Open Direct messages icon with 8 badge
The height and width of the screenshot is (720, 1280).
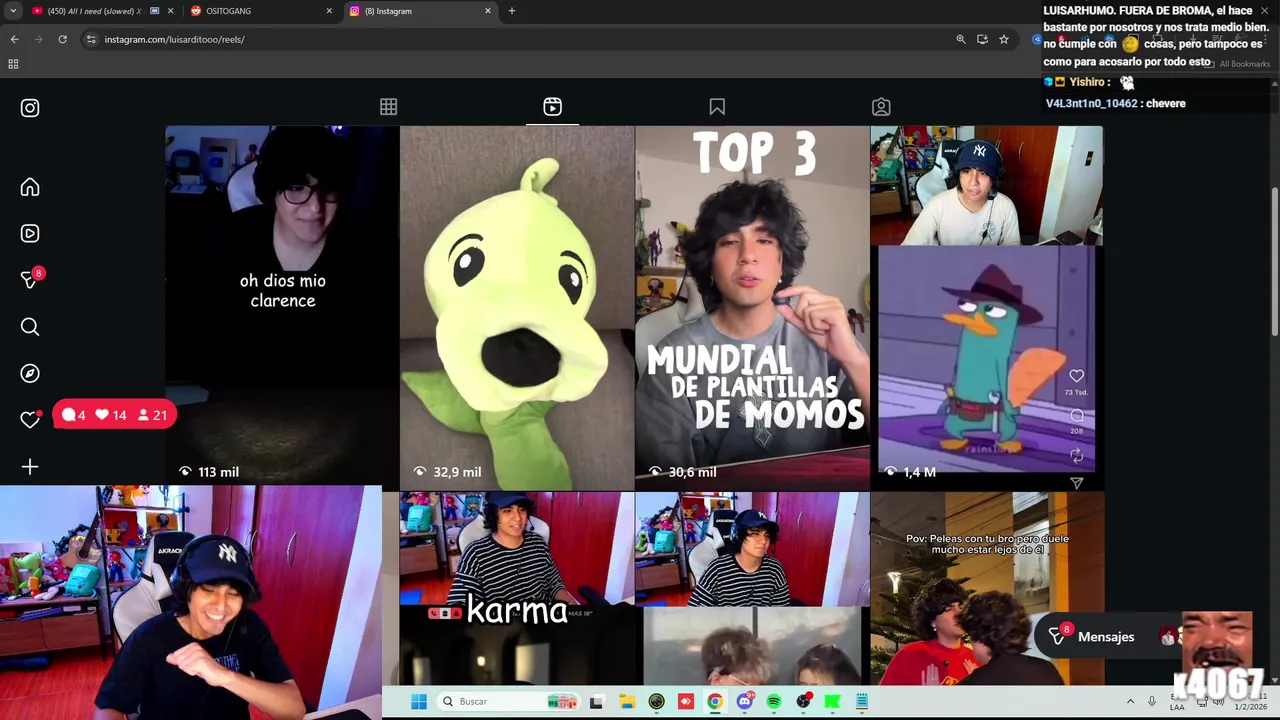coord(30,280)
